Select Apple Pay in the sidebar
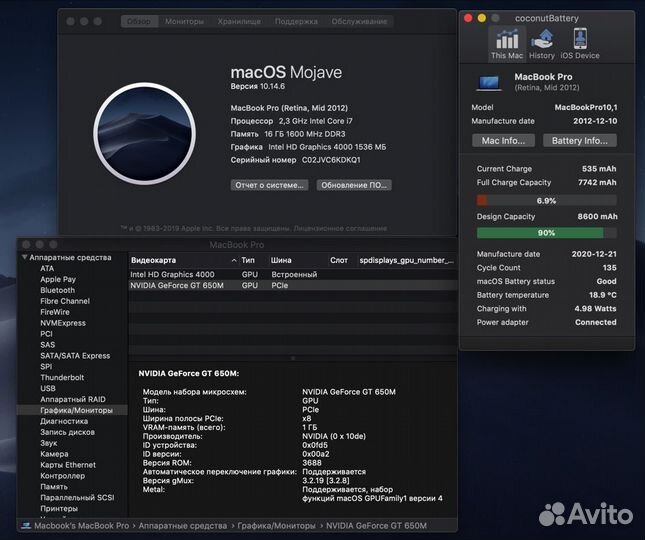Image resolution: width=645 pixels, height=540 pixels. tap(58, 279)
